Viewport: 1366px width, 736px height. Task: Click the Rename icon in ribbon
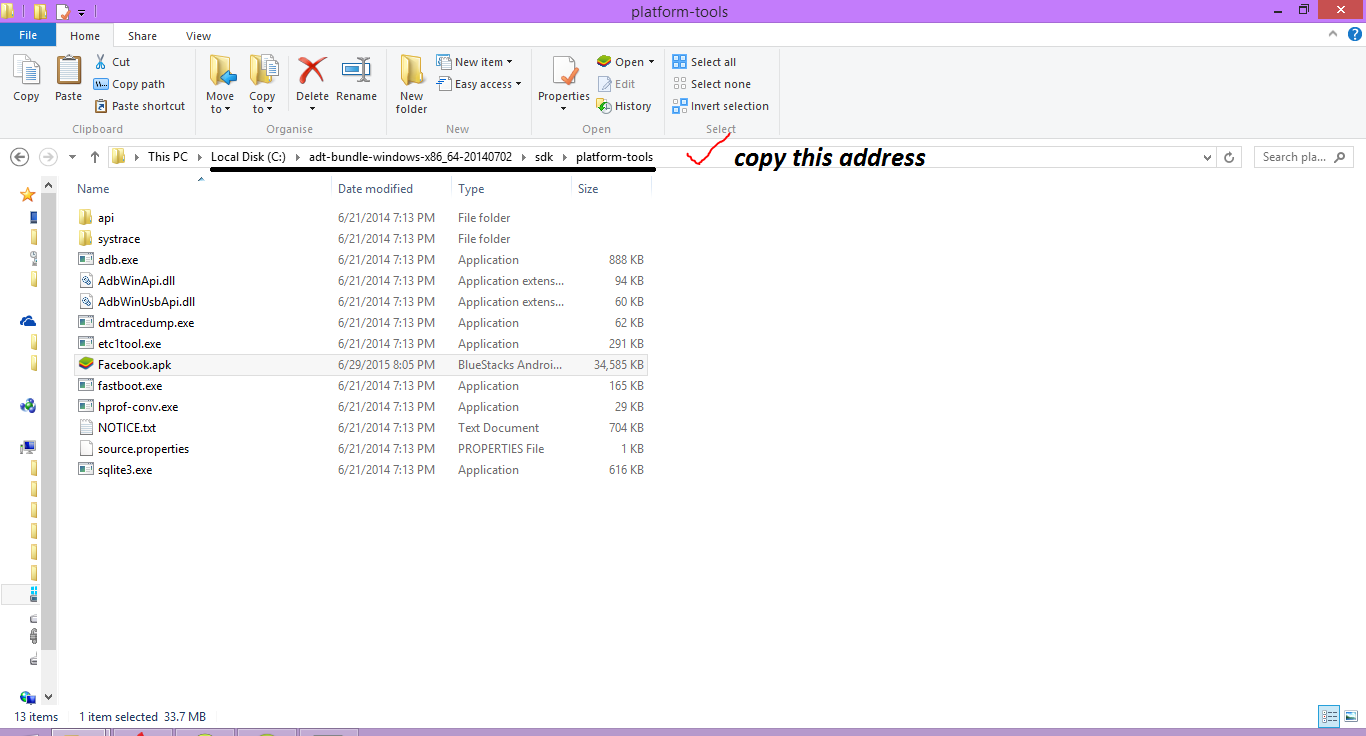(x=356, y=72)
